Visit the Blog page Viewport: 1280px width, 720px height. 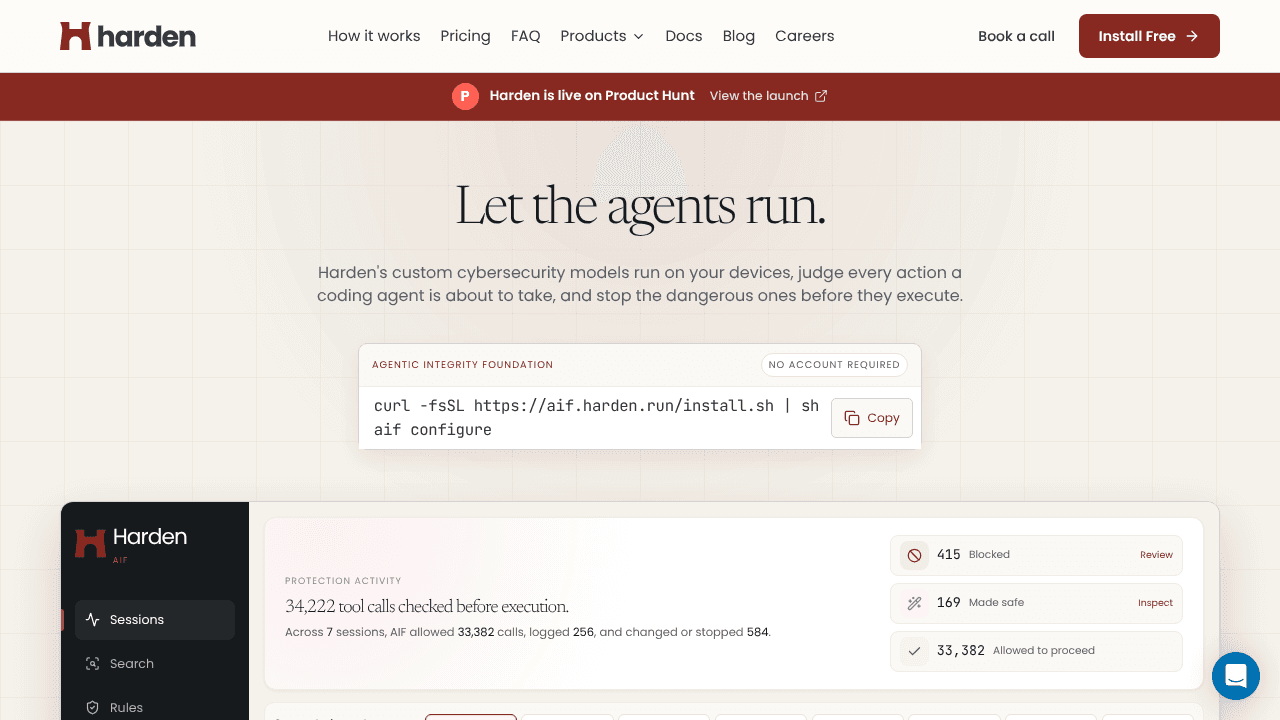(739, 36)
